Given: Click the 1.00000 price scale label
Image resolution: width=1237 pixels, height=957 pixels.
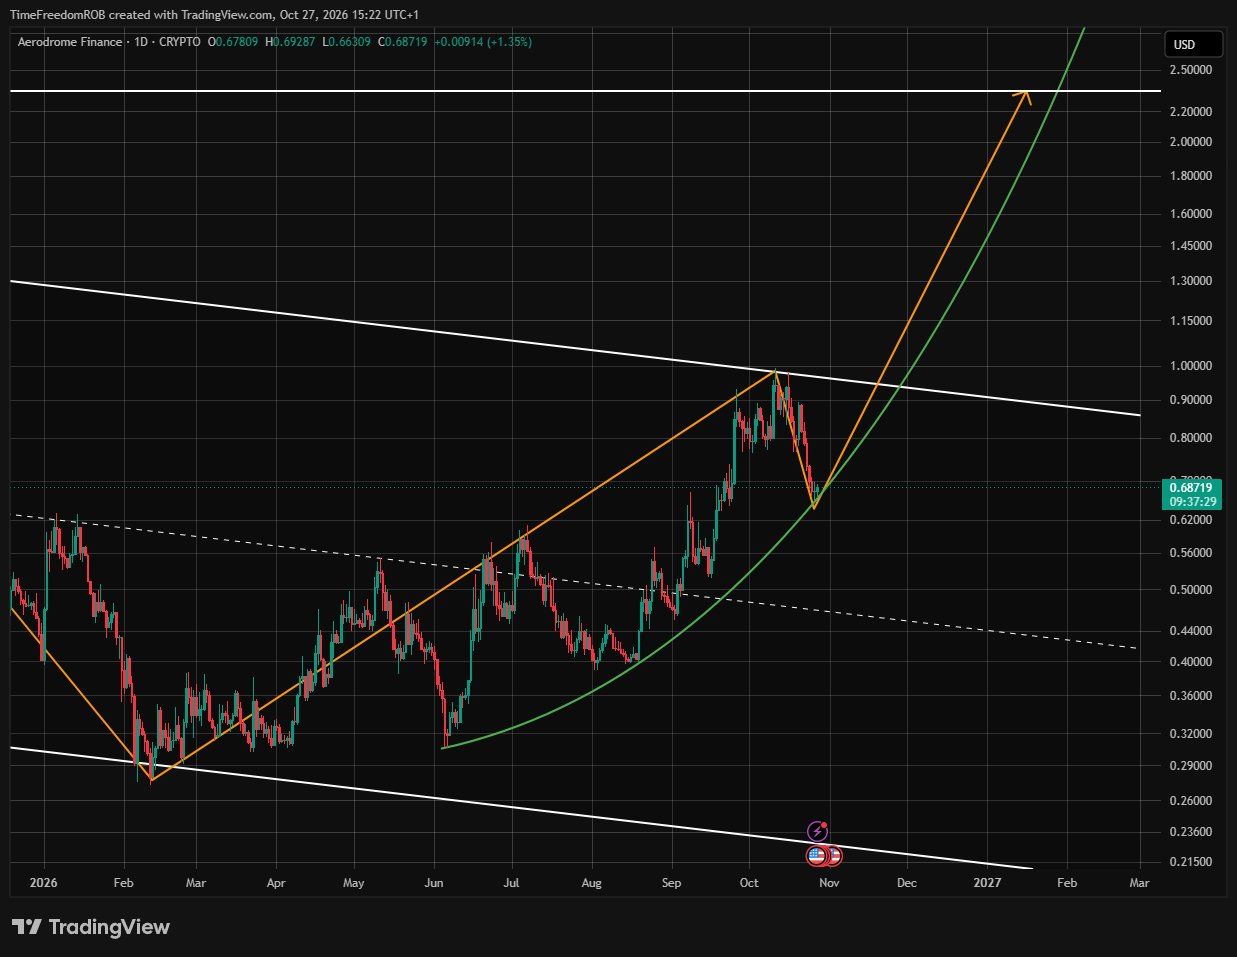Looking at the screenshot, I should [1190, 366].
